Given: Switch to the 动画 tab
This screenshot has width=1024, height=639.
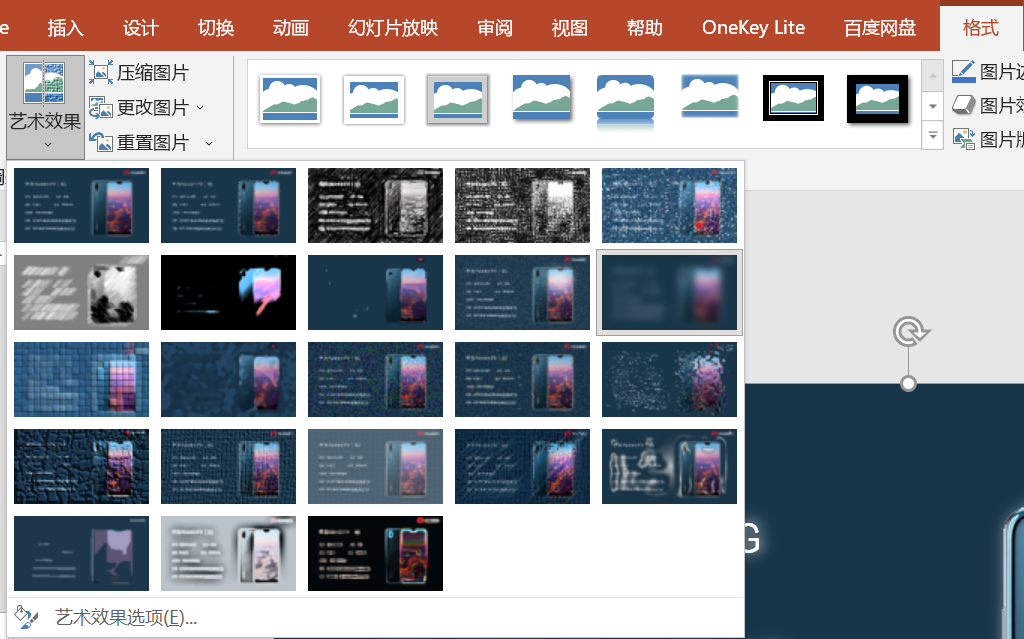Looking at the screenshot, I should pyautogui.click(x=291, y=28).
